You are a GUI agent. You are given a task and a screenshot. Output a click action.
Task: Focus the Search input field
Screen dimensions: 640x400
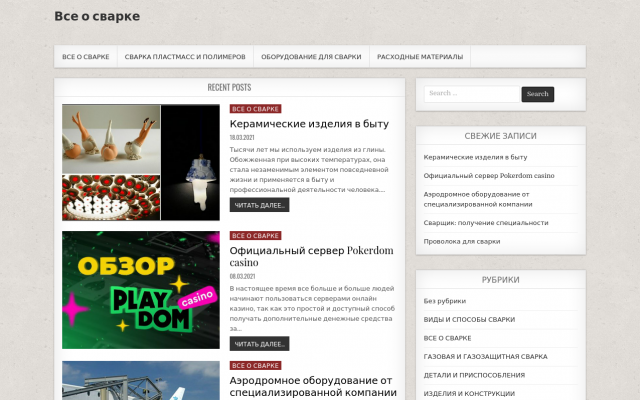pos(471,94)
